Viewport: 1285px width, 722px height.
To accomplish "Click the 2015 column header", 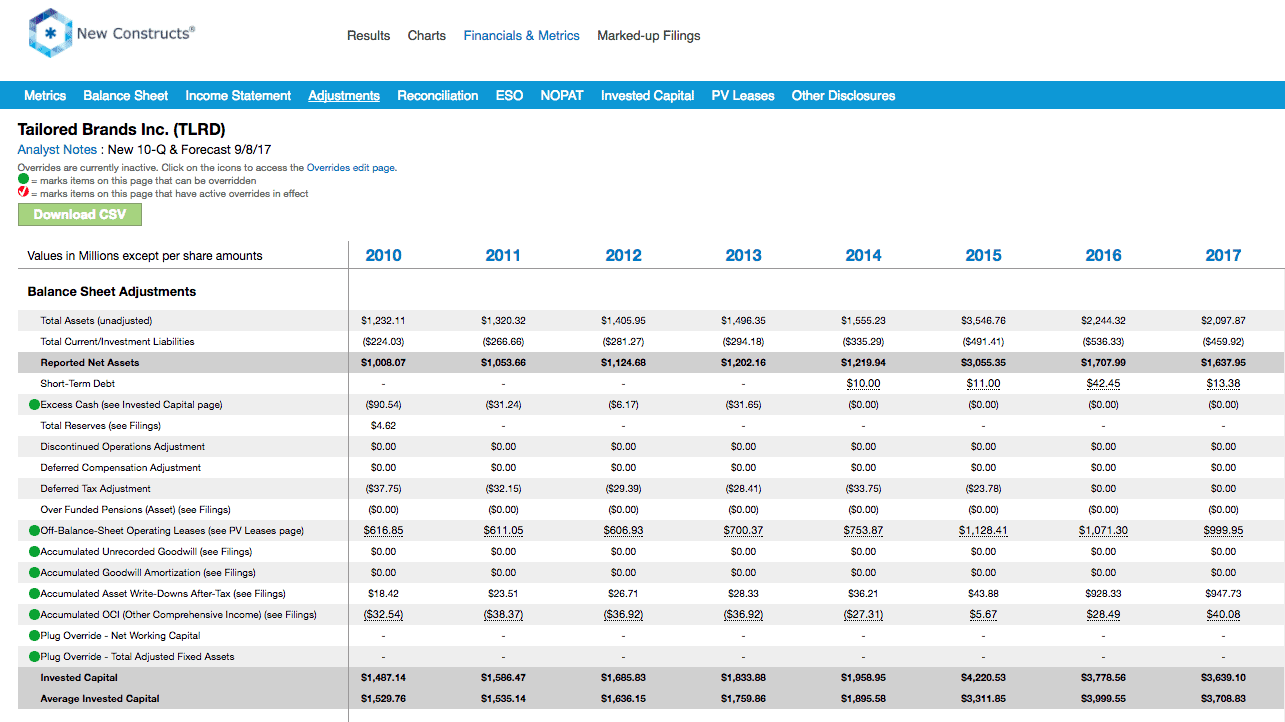I will (x=983, y=255).
